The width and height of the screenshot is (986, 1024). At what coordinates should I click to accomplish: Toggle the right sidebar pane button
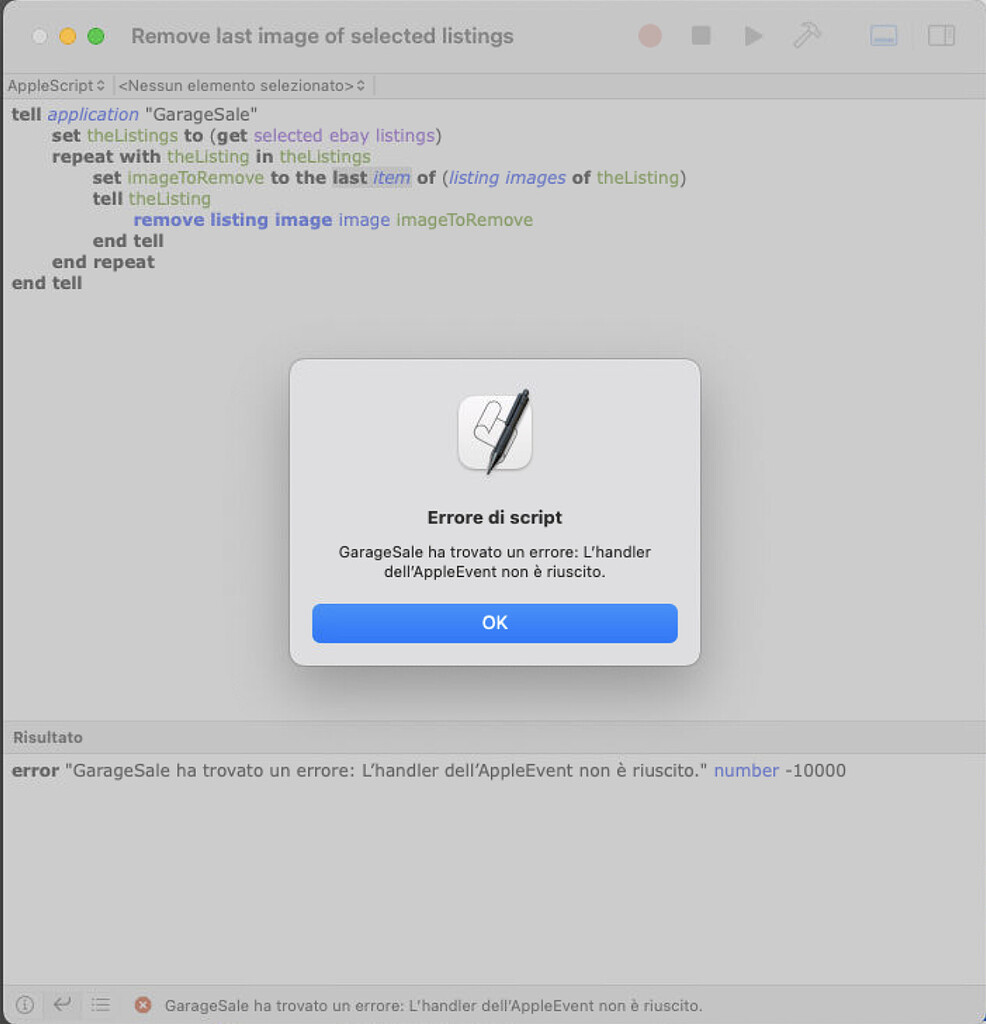[941, 36]
